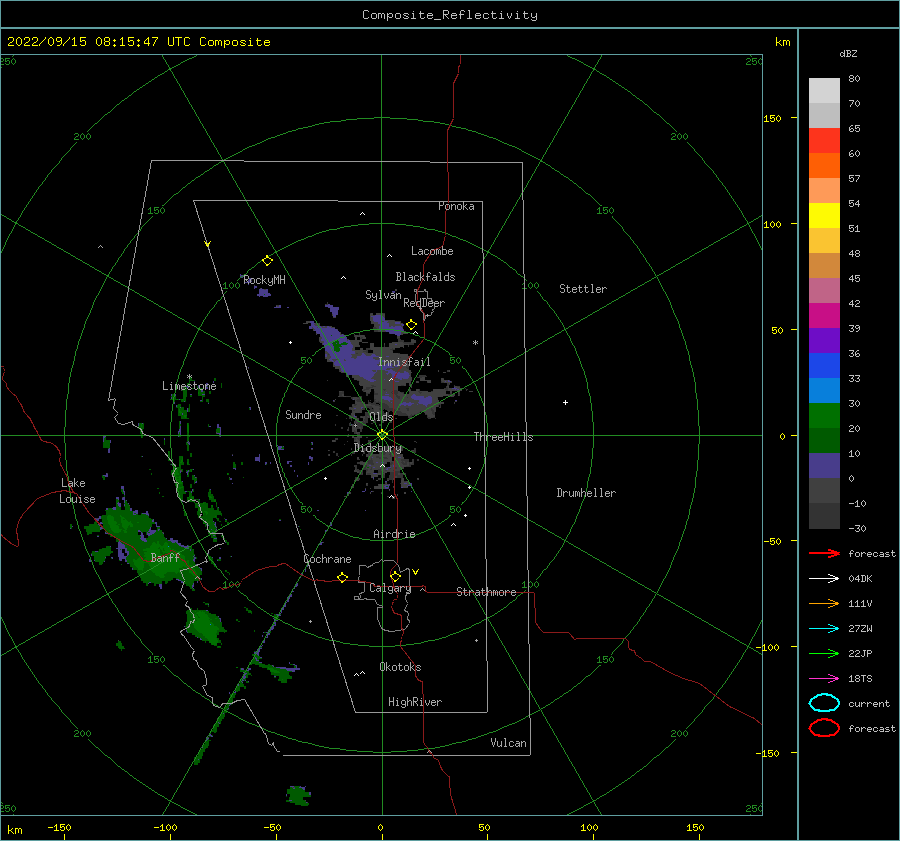Click the Sundre label

[304, 414]
